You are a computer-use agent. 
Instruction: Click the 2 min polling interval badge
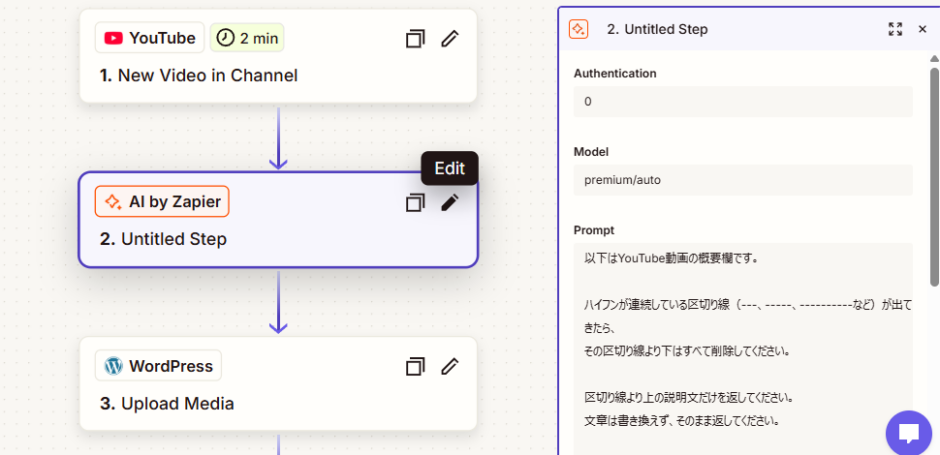click(x=247, y=38)
